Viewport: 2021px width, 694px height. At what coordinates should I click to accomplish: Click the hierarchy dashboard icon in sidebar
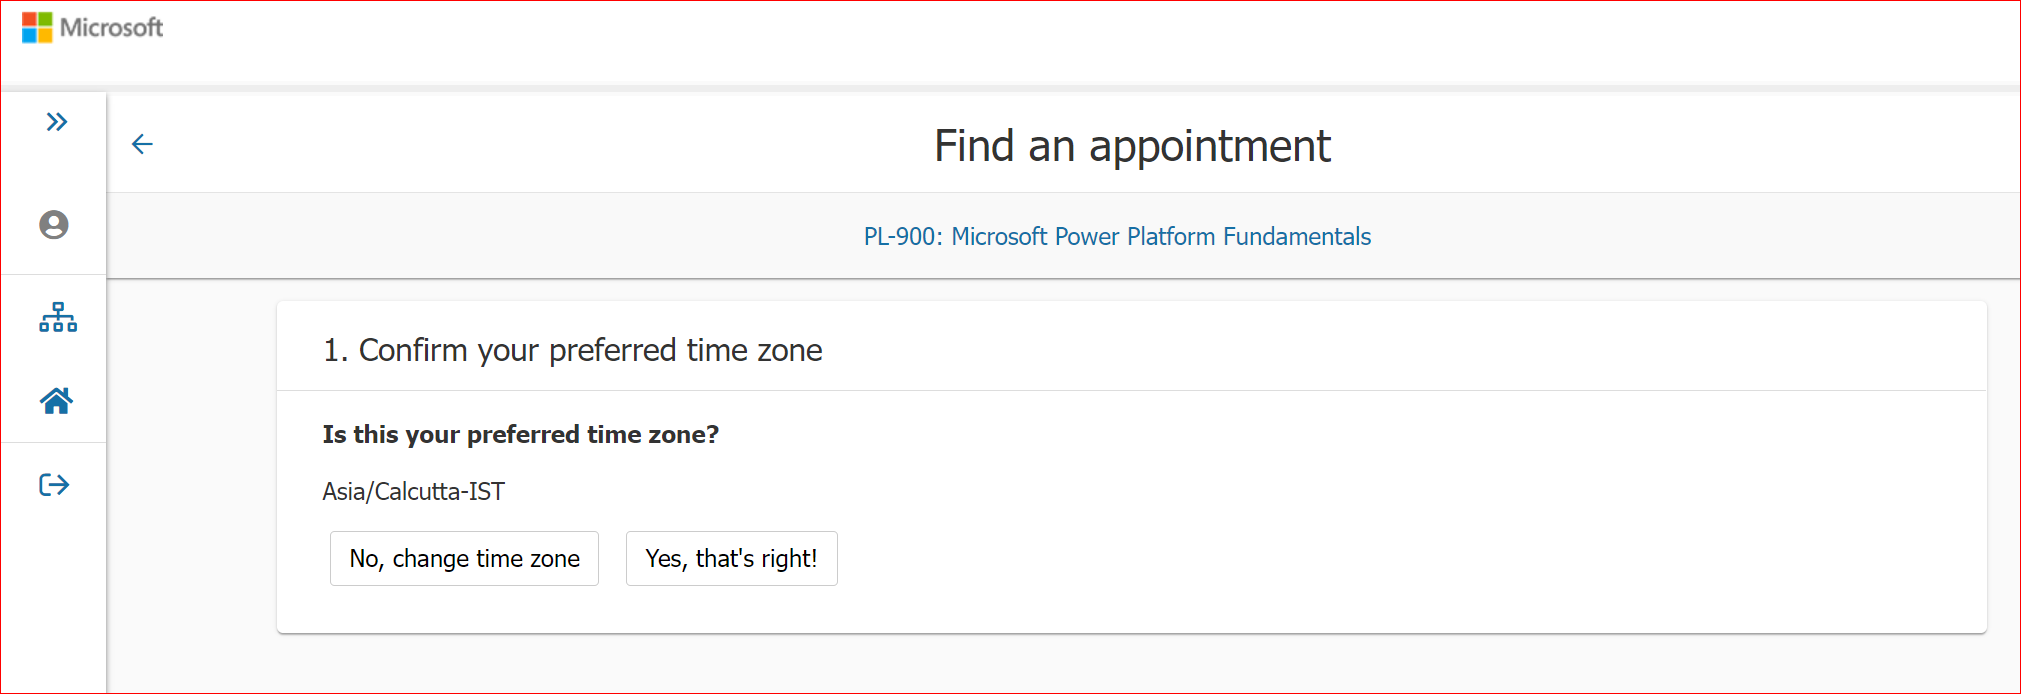[58, 317]
